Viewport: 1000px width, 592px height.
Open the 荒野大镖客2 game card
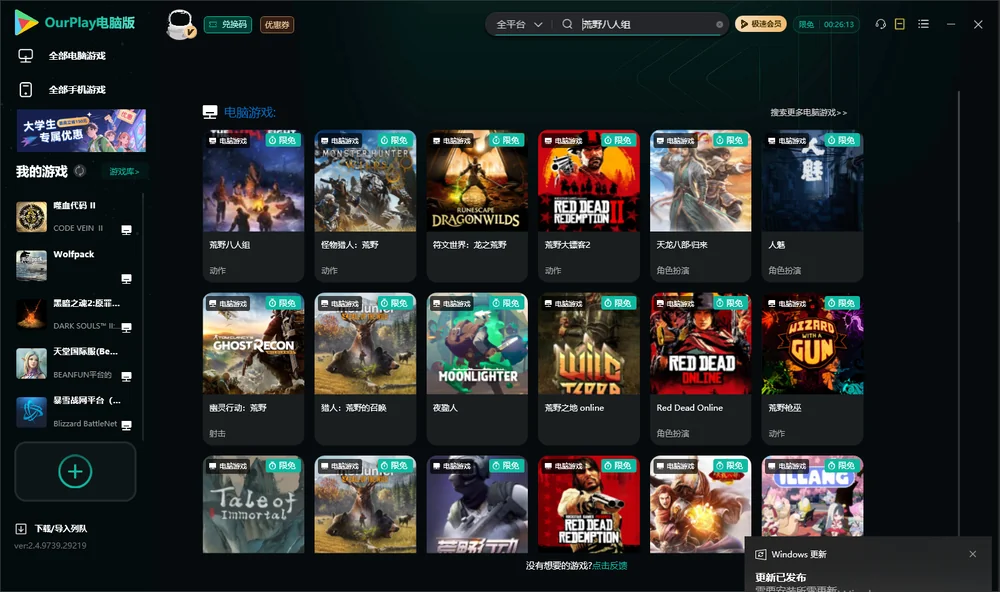(x=589, y=206)
